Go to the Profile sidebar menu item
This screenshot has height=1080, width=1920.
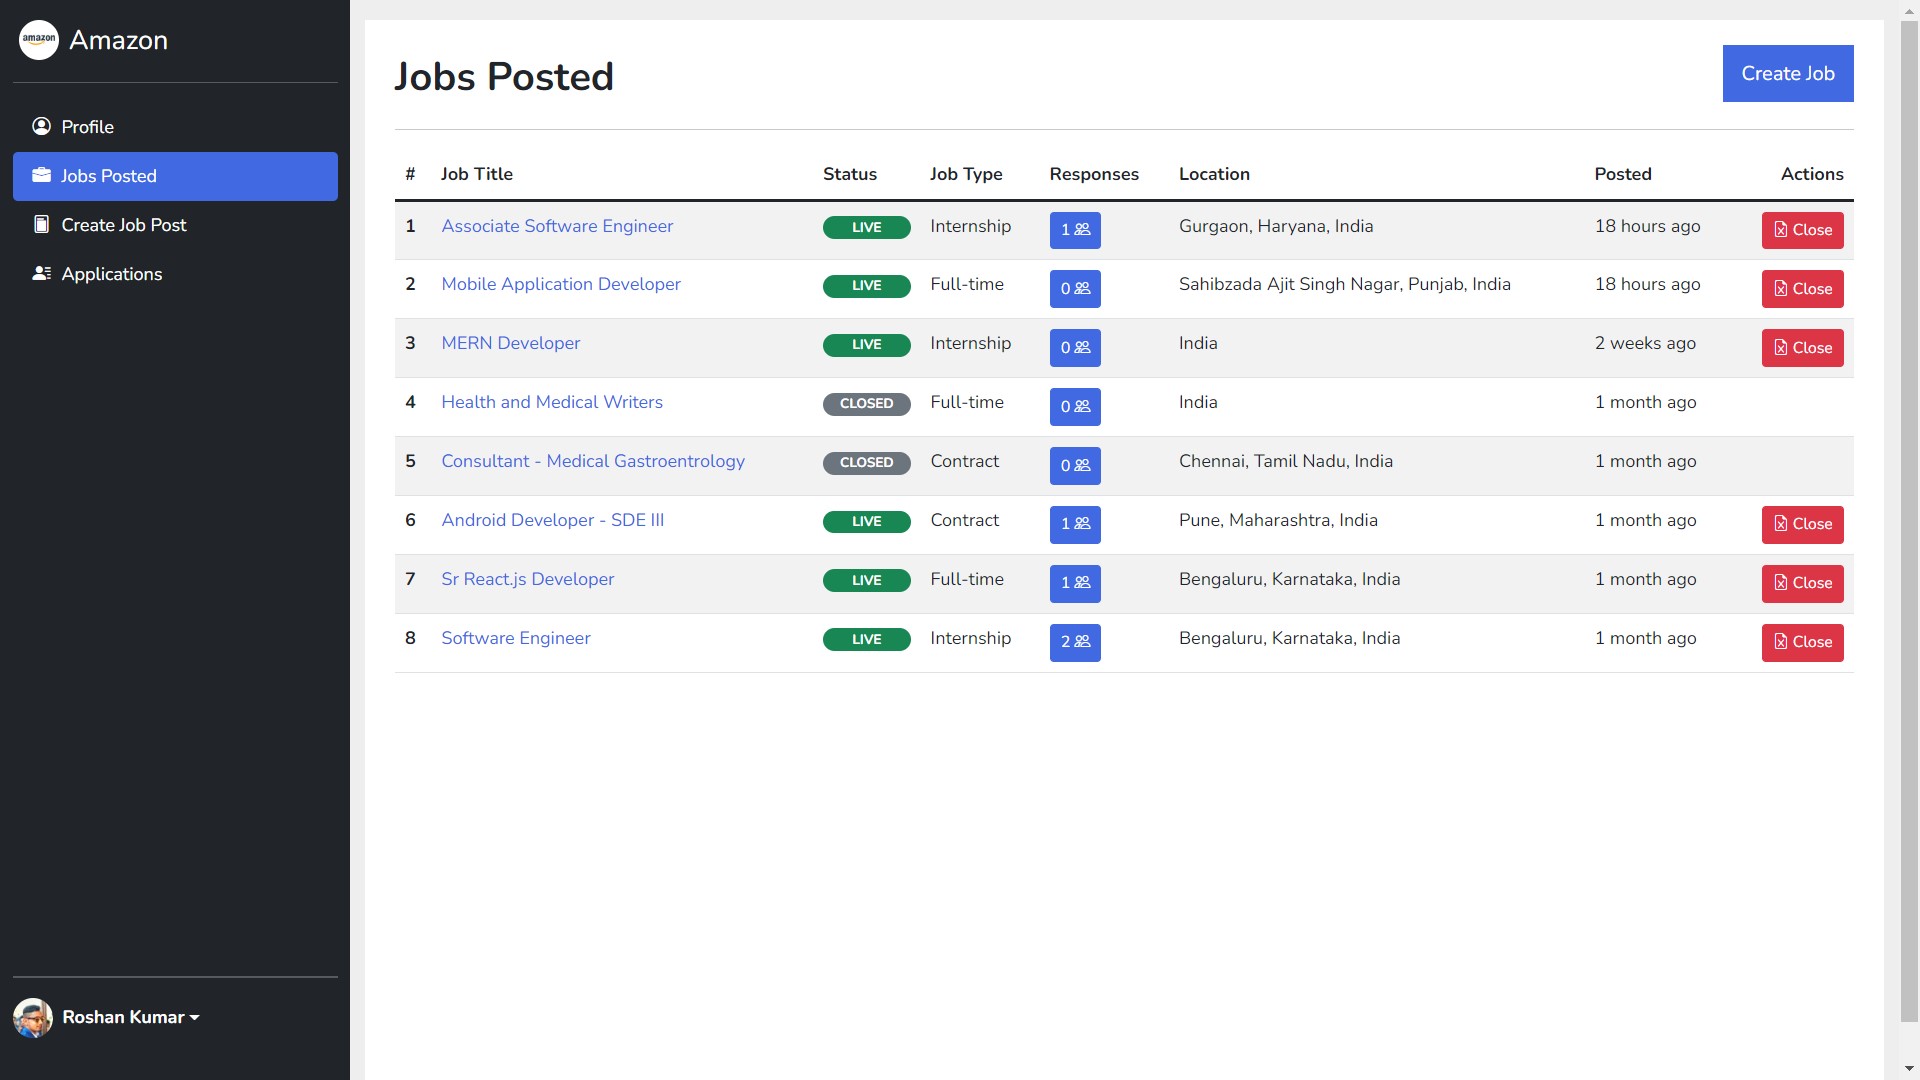(x=87, y=127)
